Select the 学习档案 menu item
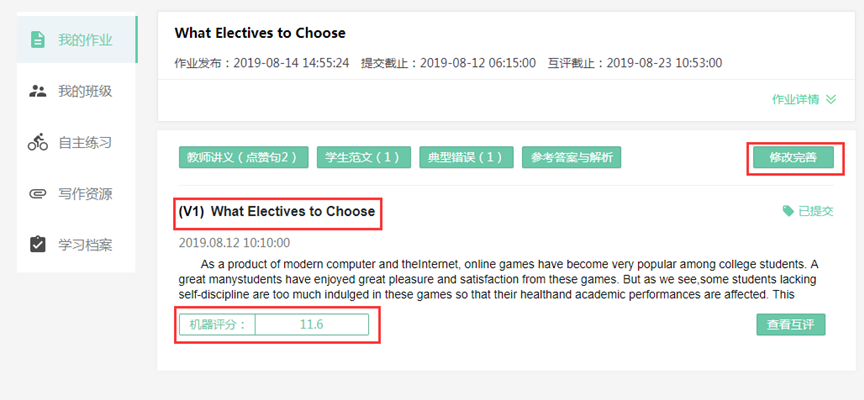Image resolution: width=864 pixels, height=400 pixels. click(84, 244)
